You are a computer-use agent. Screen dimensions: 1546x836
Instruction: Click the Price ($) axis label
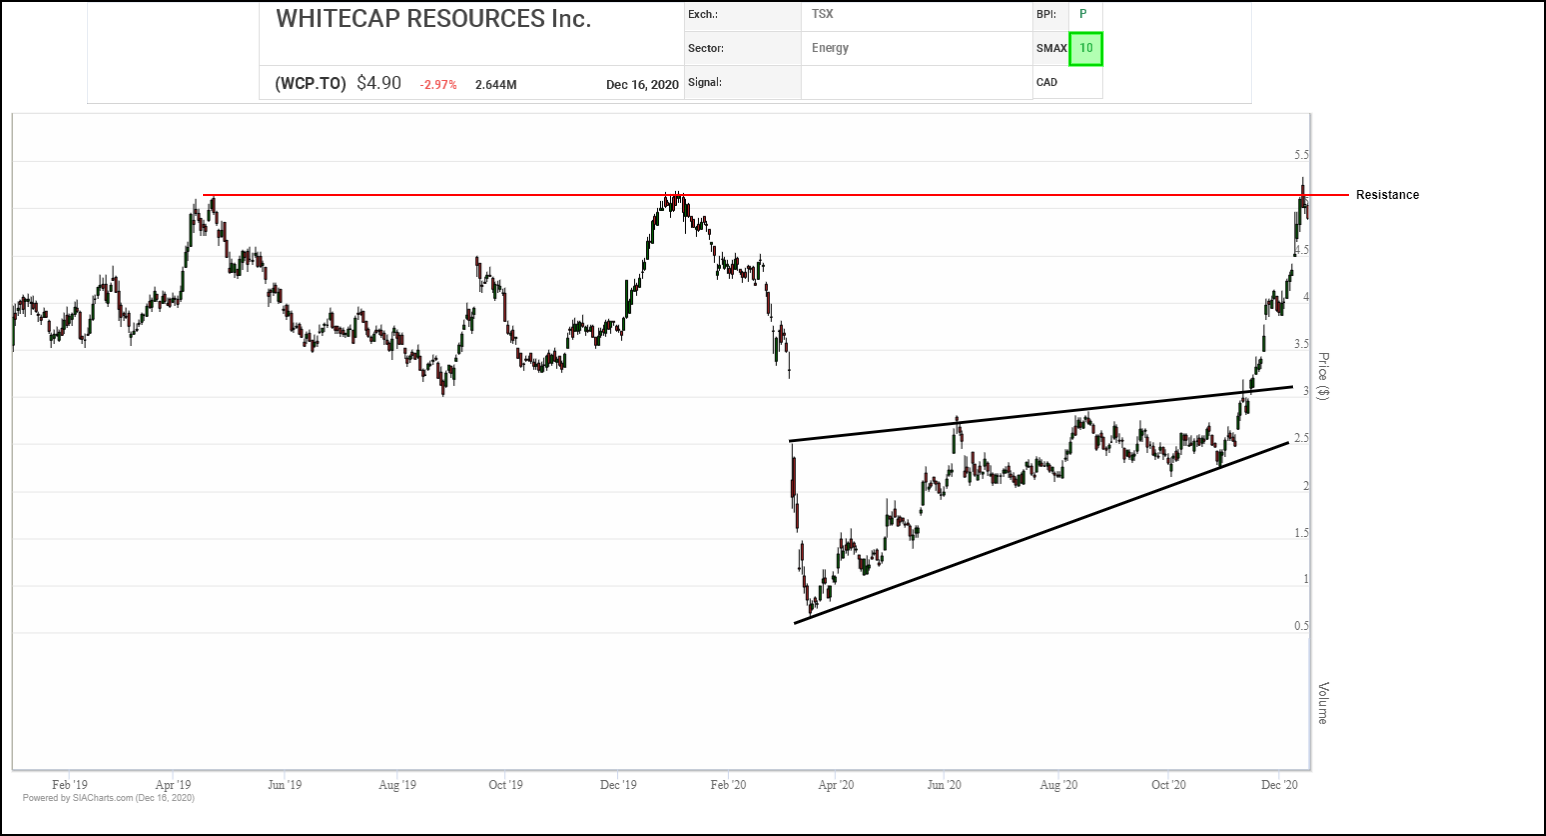pyautogui.click(x=1323, y=376)
